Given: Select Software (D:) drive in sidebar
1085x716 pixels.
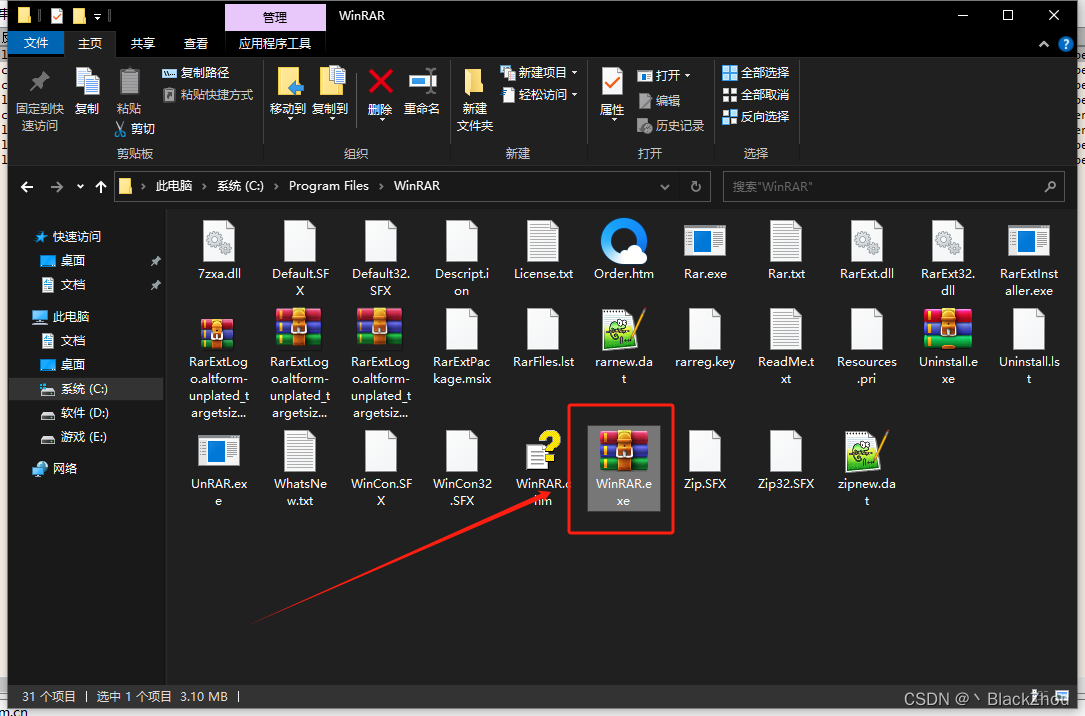Looking at the screenshot, I should point(86,413).
